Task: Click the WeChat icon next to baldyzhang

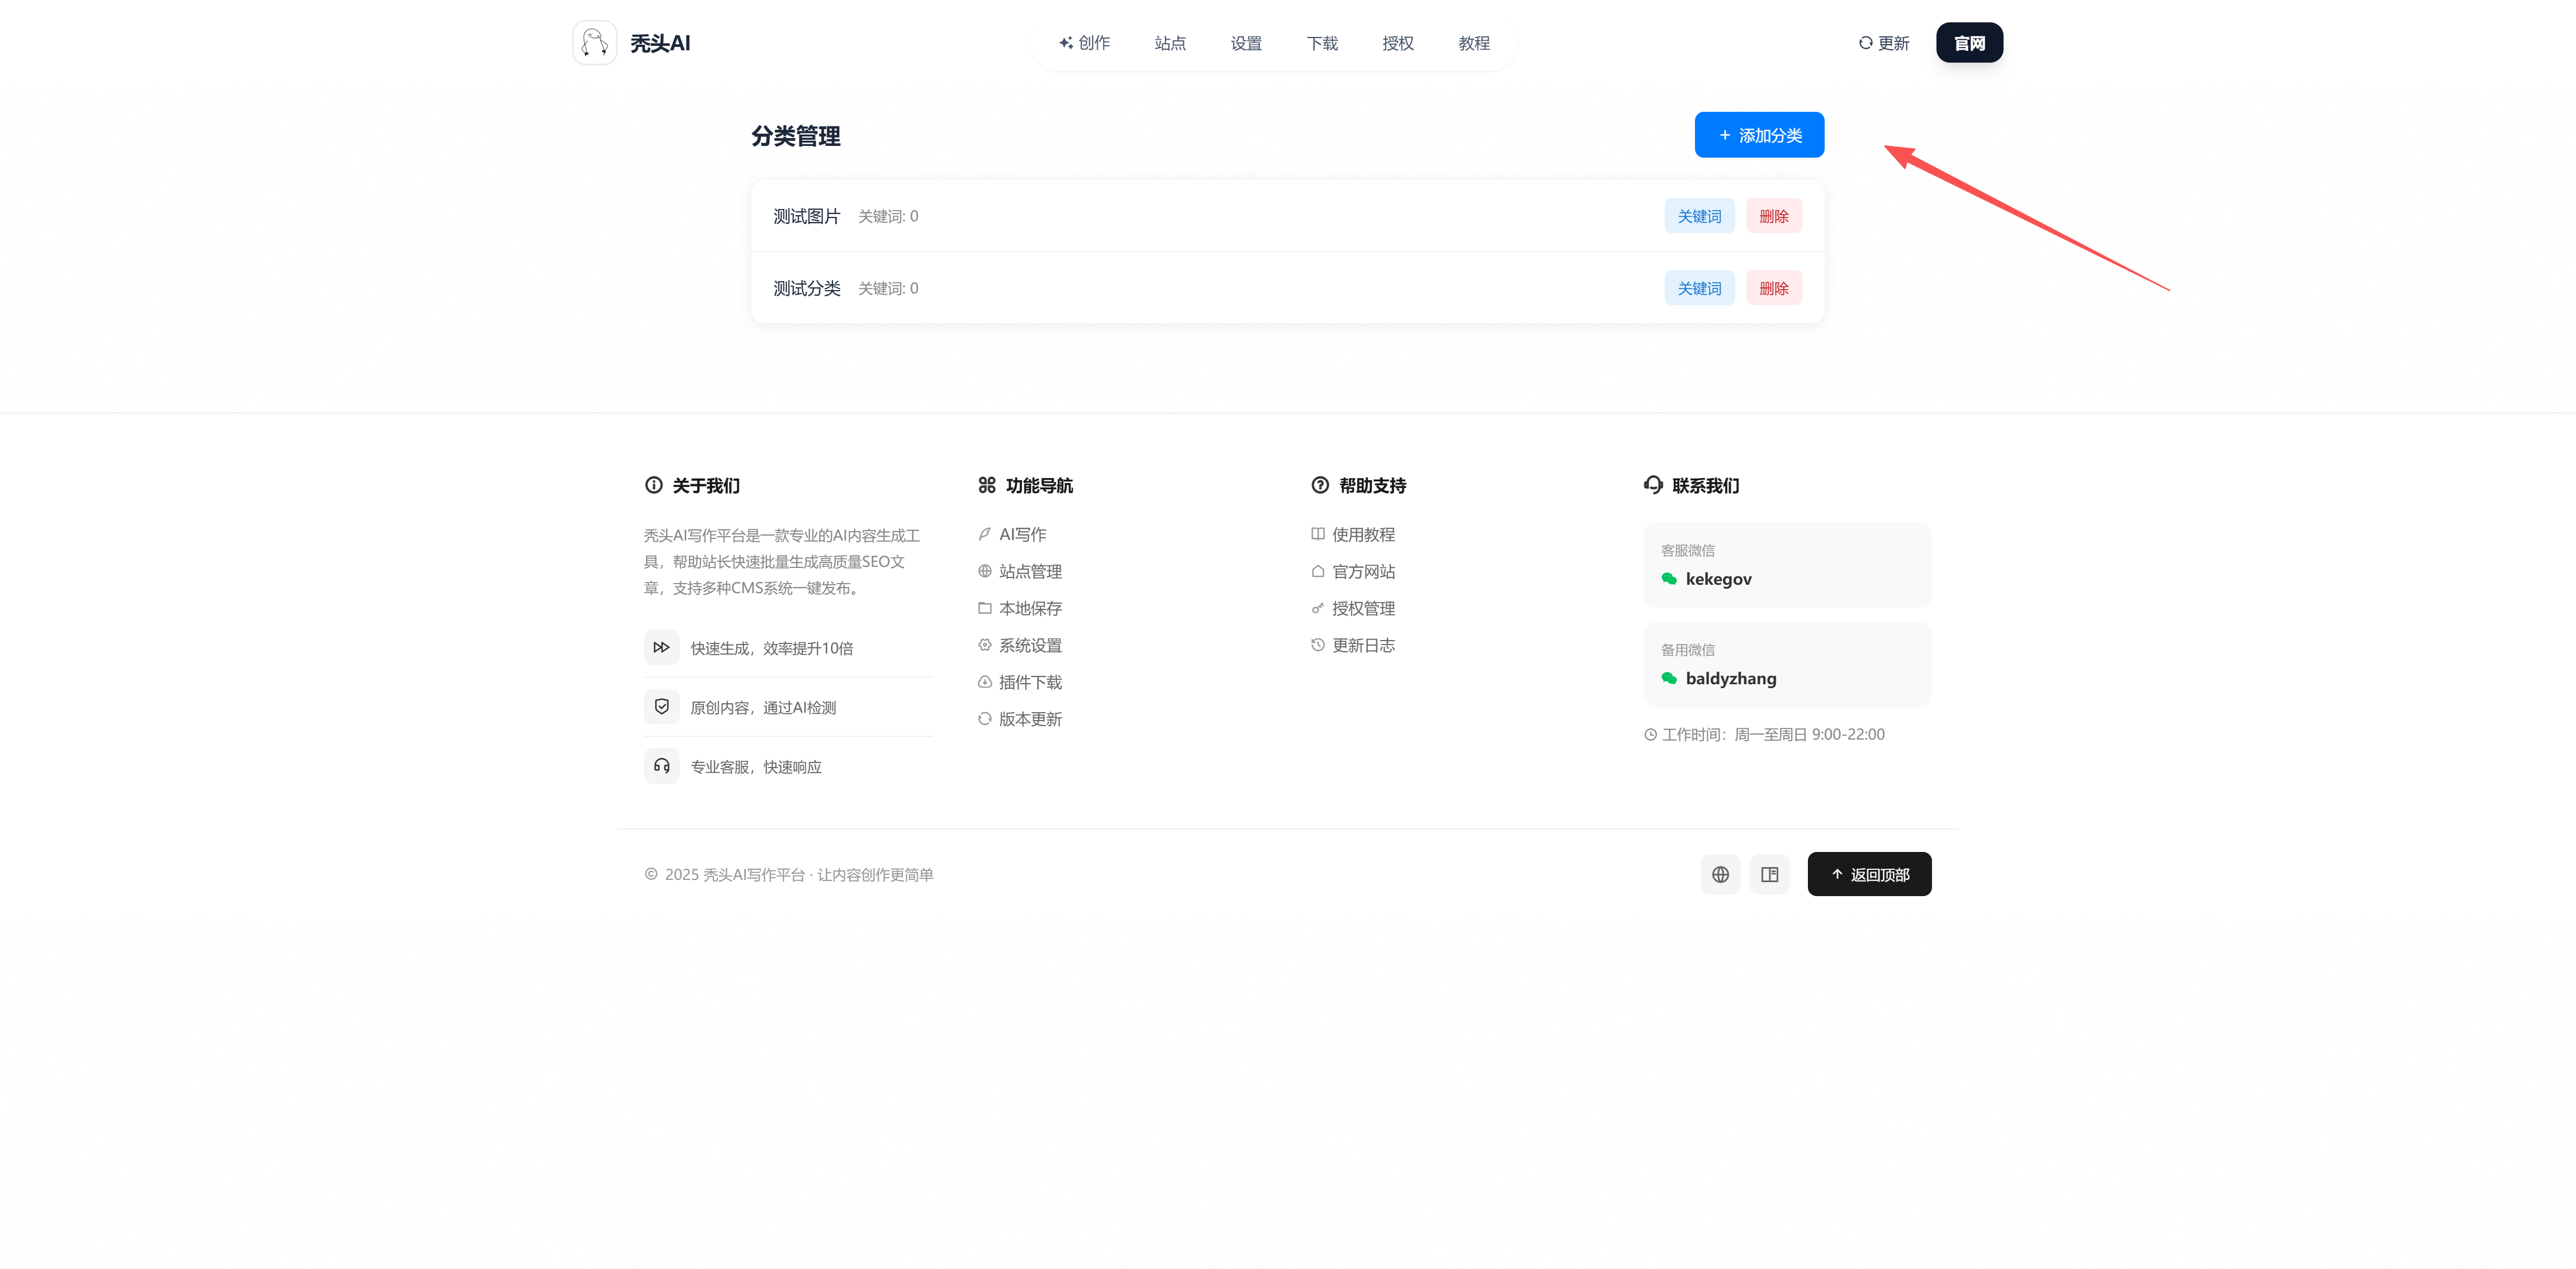Action: click(x=1668, y=678)
